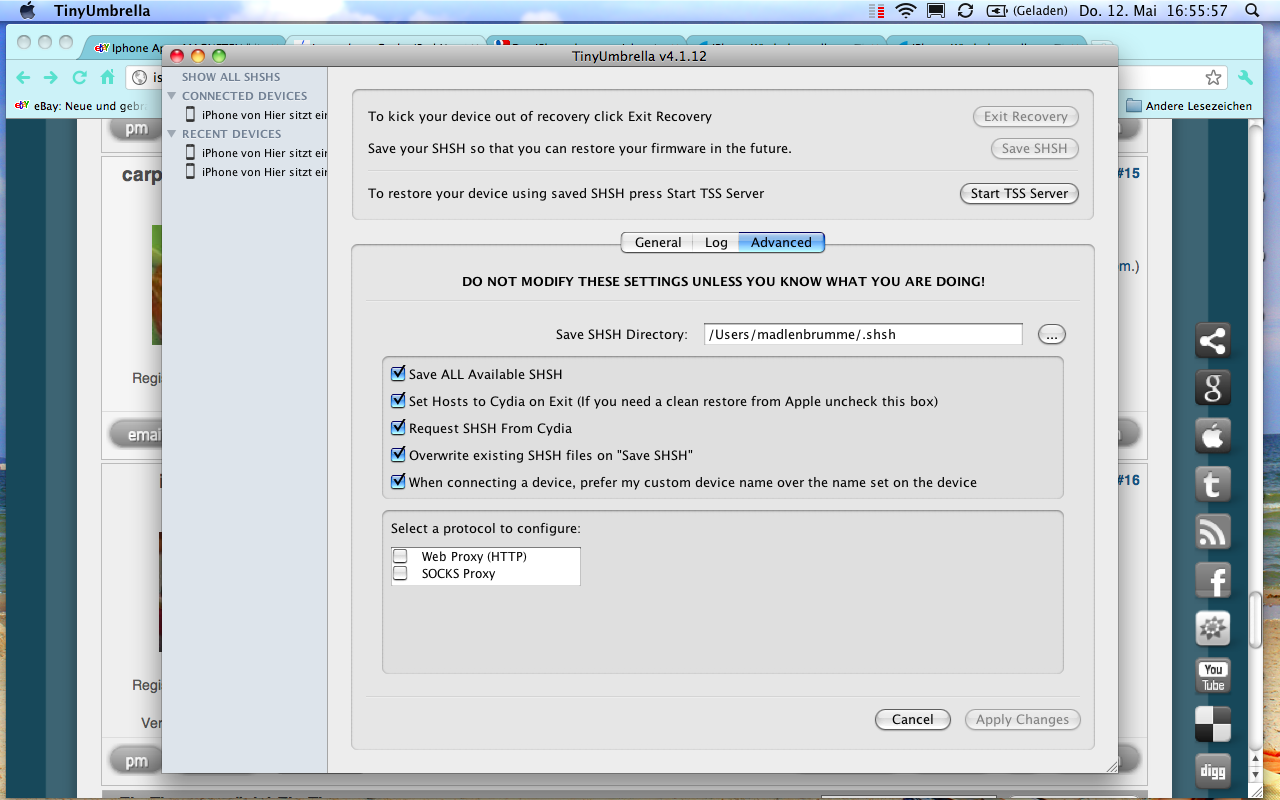
Task: Click the RSS feed icon
Action: [x=1213, y=533]
